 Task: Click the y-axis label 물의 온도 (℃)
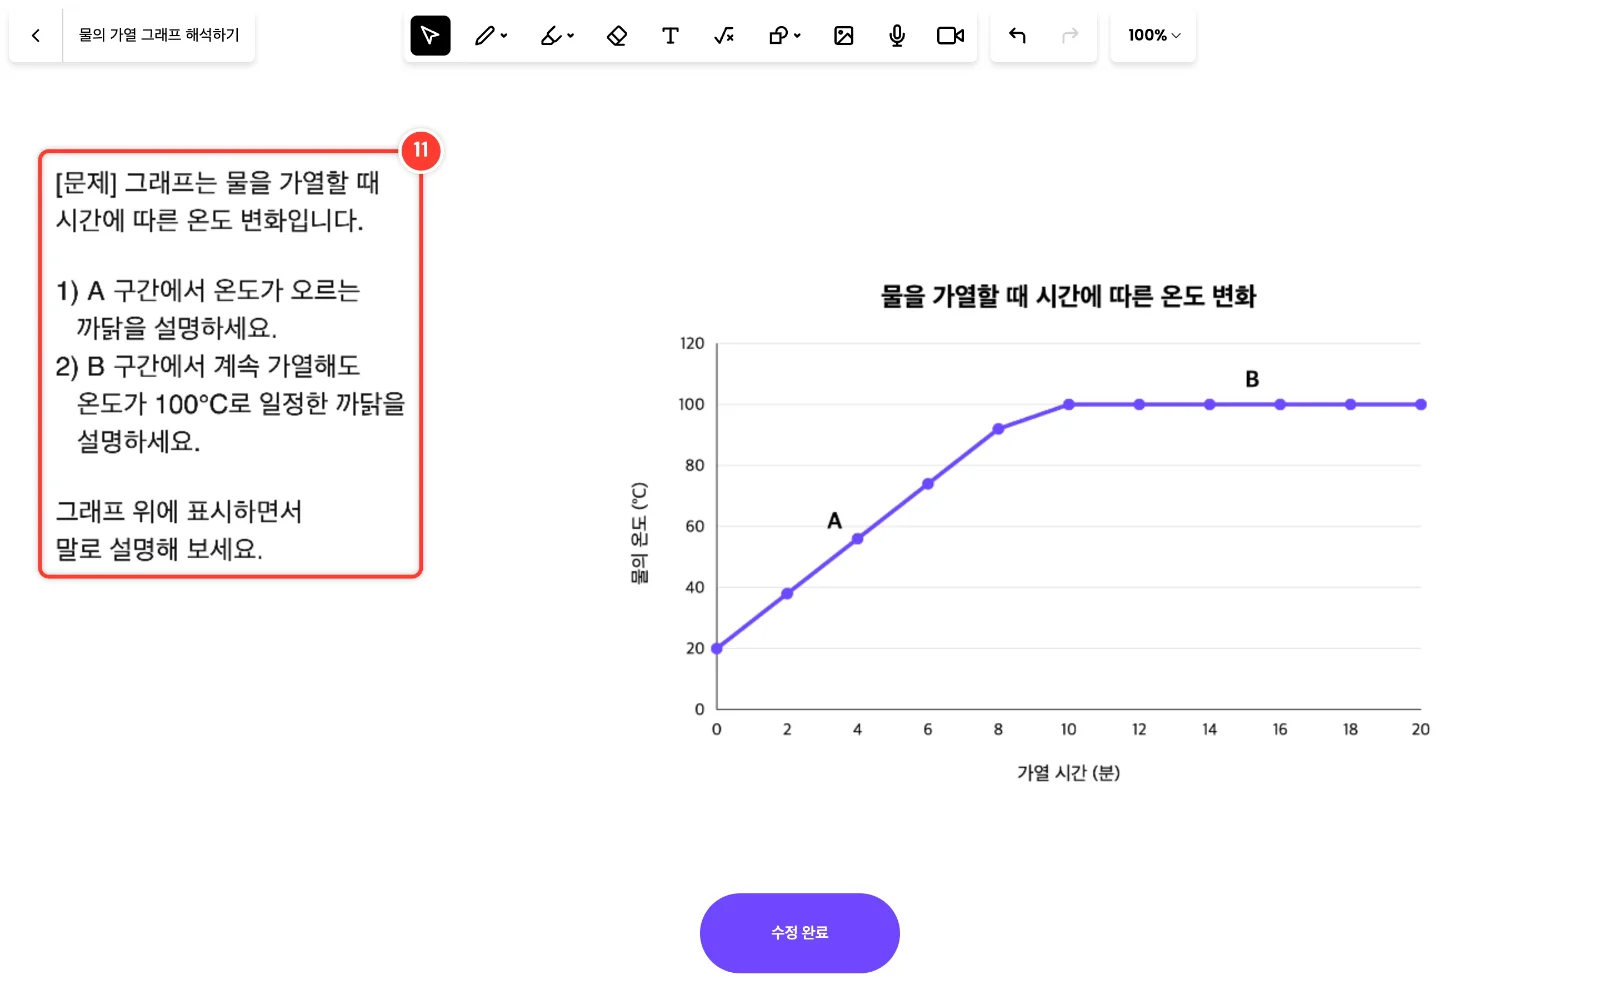click(639, 533)
